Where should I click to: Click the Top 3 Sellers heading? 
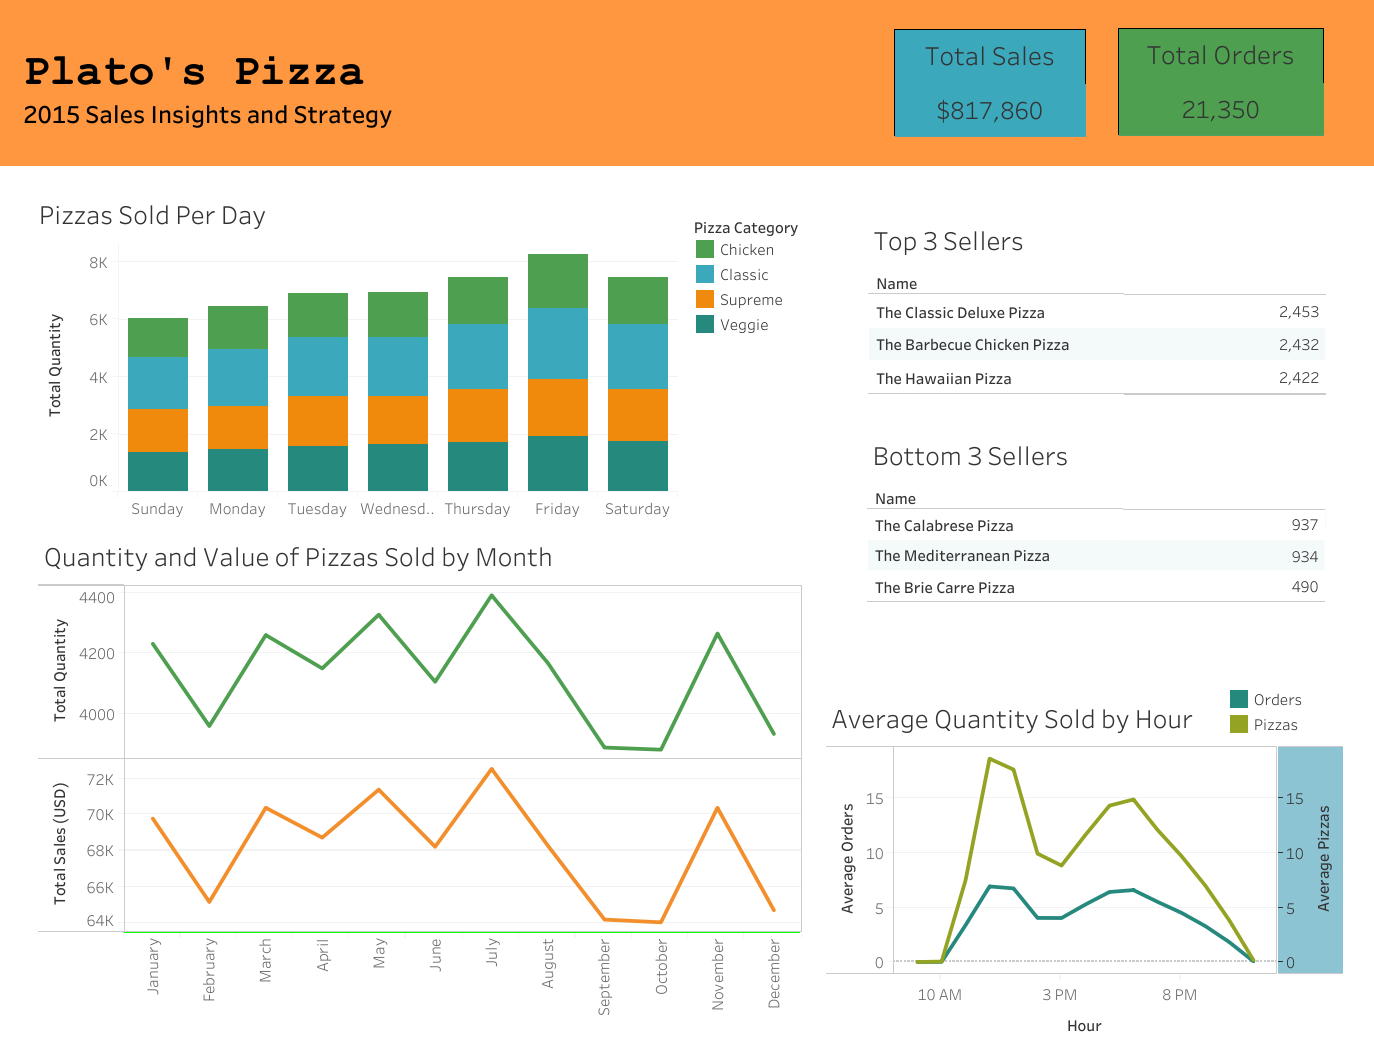point(948,242)
